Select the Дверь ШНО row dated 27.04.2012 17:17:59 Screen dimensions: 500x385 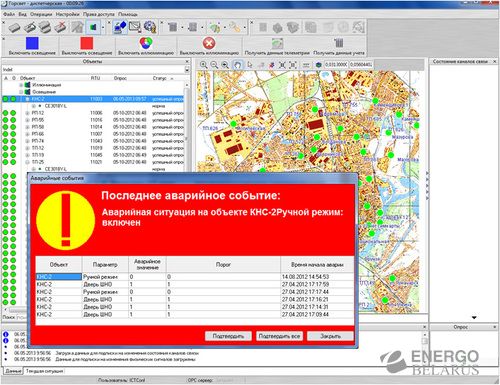195,284
